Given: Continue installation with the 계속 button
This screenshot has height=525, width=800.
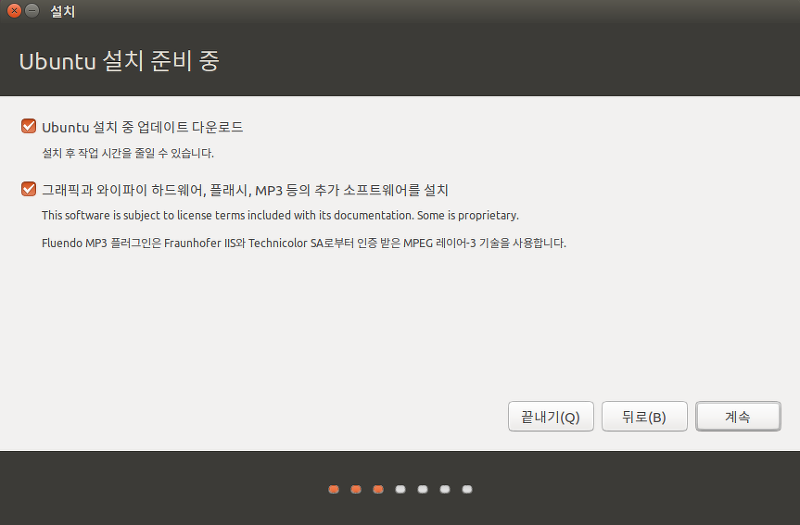Looking at the screenshot, I should (738, 416).
